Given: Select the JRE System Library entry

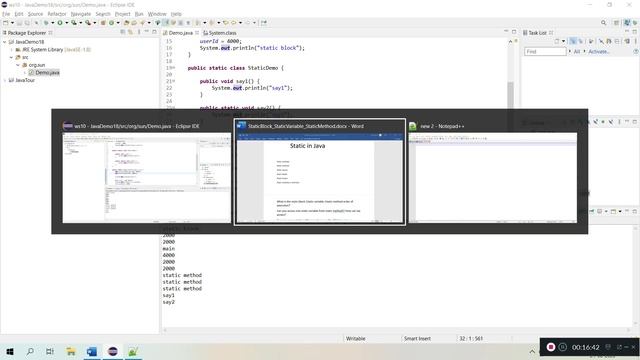Looking at the screenshot, I should pyautogui.click(x=53, y=49).
